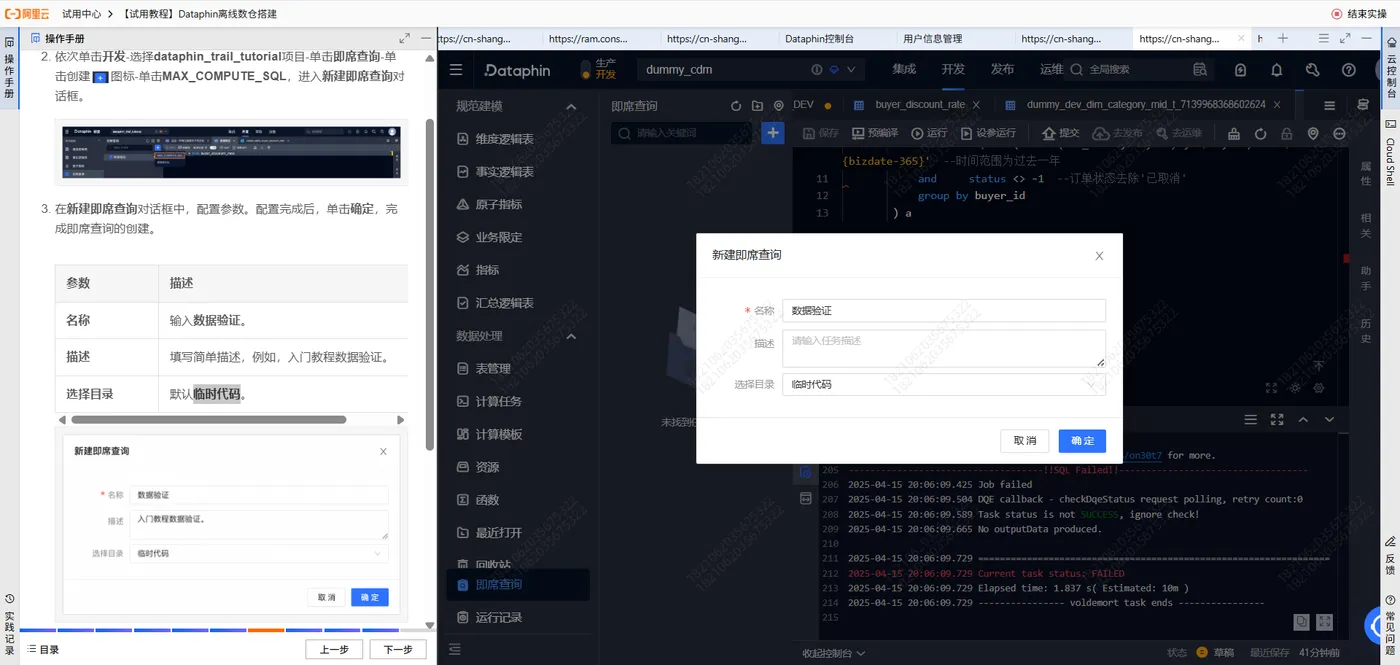1400x665 pixels.
Task: Open the notification bell
Action: pyautogui.click(x=1277, y=70)
